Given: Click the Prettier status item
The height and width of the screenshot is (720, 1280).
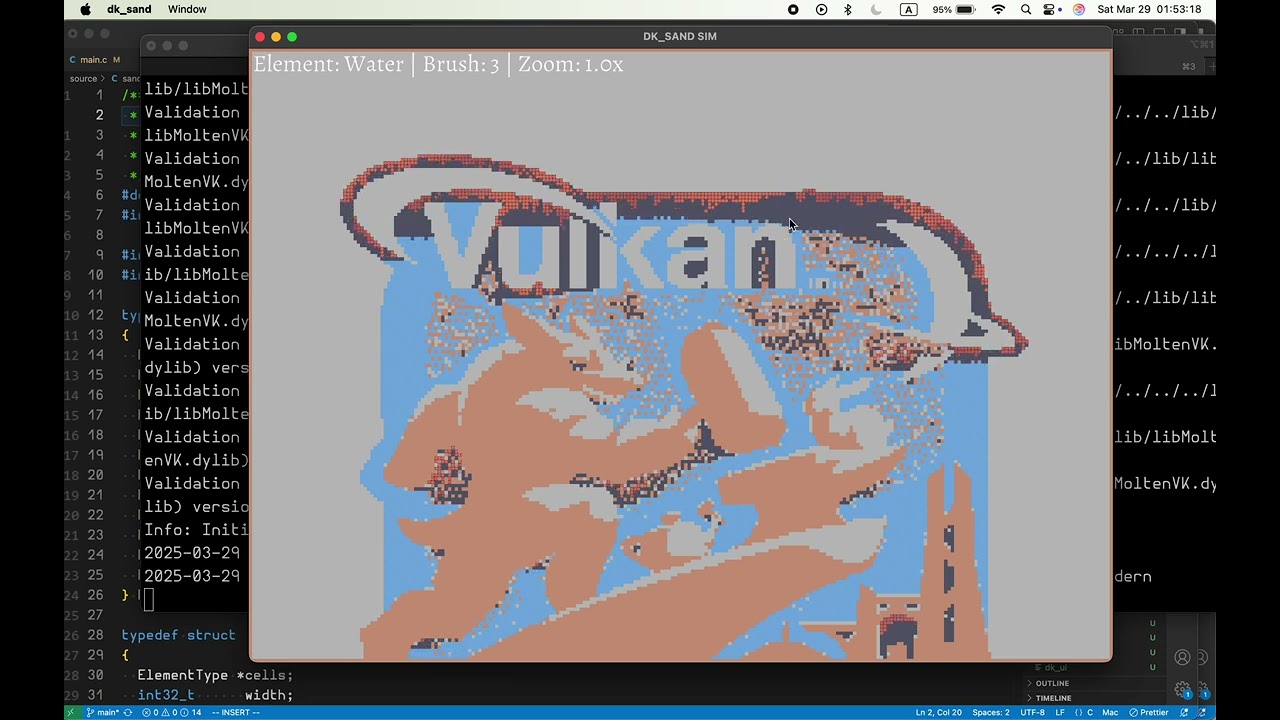Looking at the screenshot, I should click(1149, 712).
